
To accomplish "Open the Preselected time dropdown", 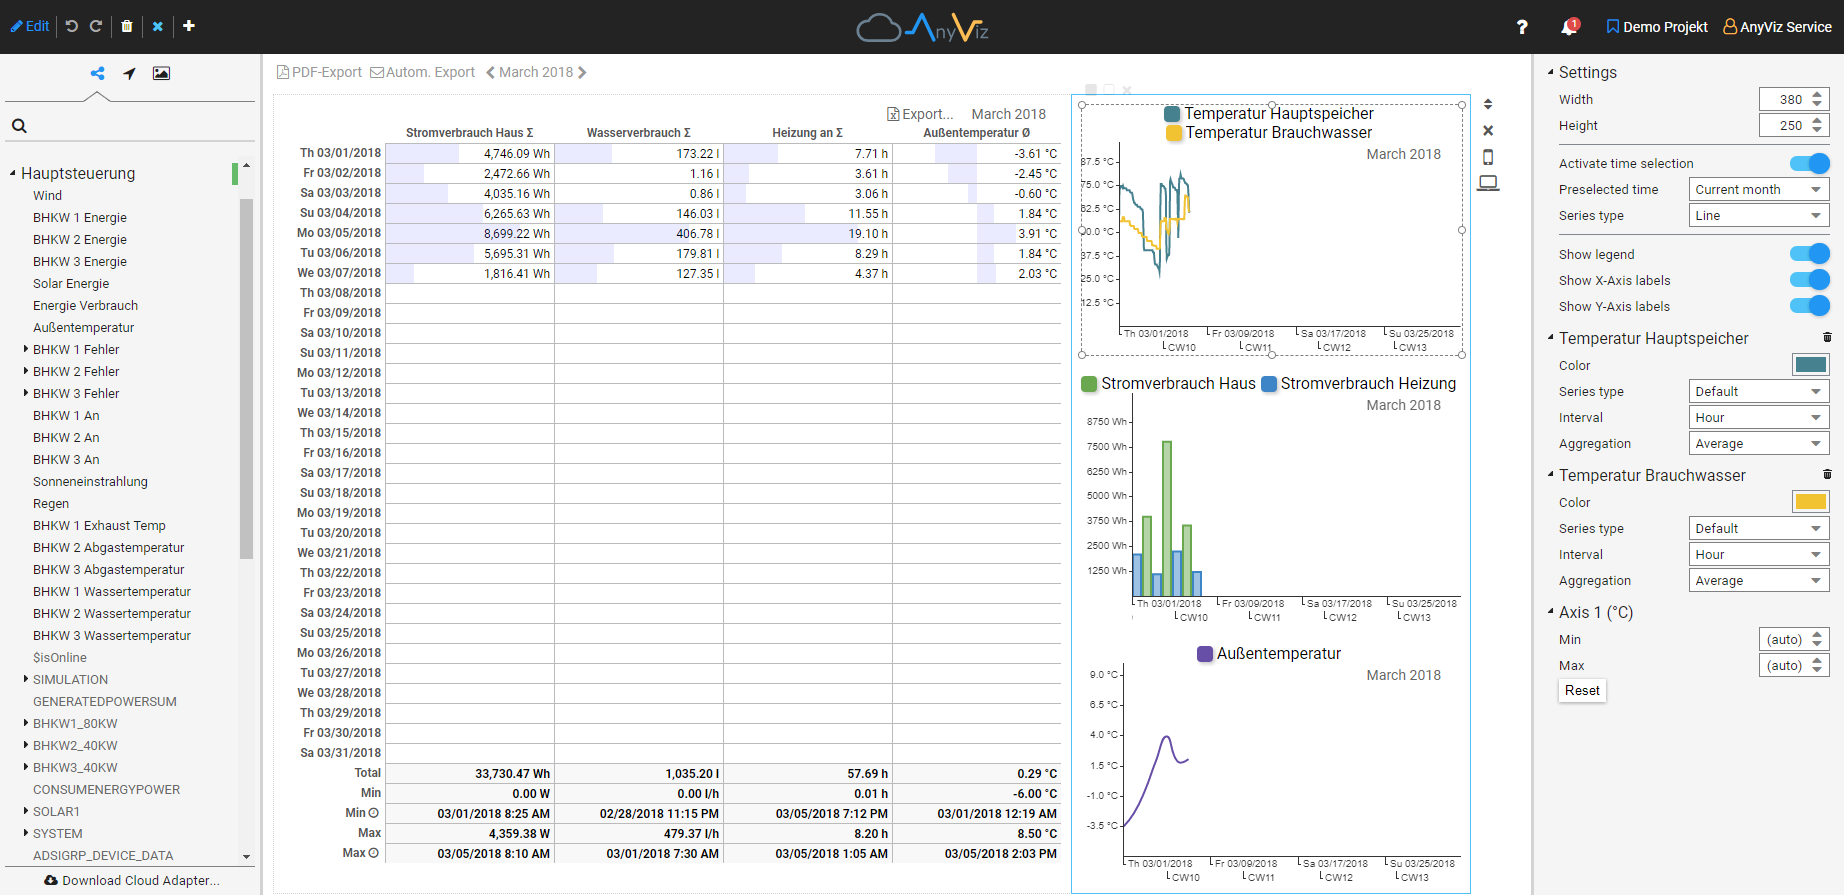I will coord(1758,189).
